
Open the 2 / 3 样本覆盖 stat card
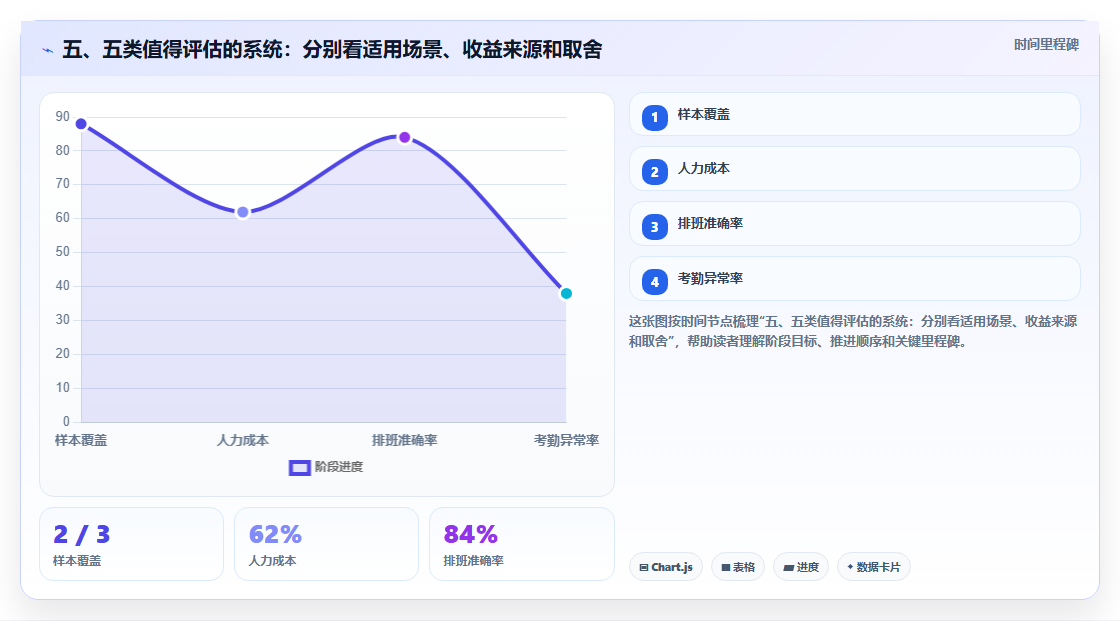pos(131,544)
